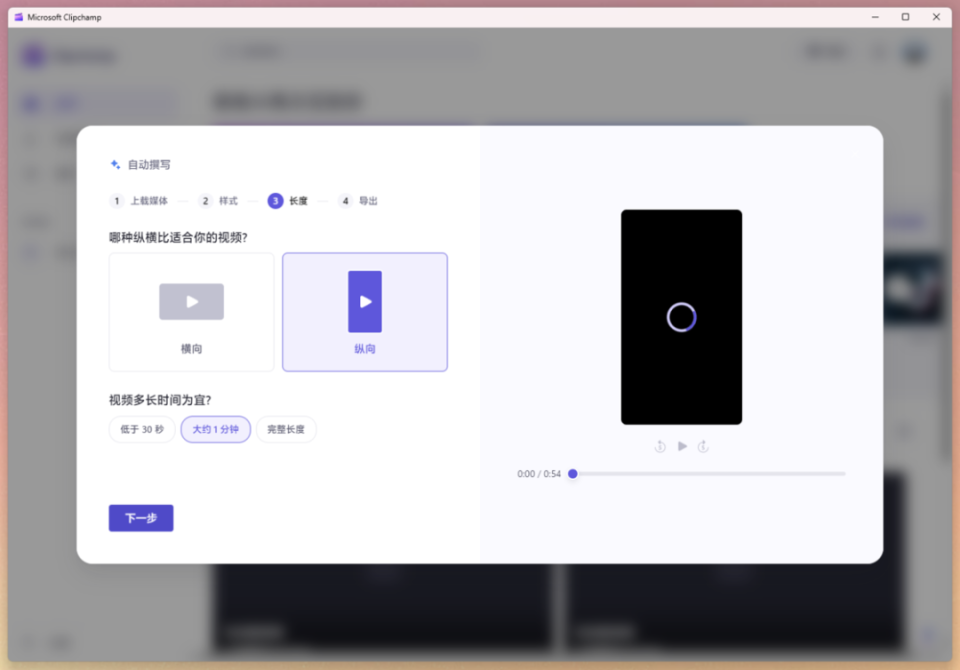
Task: Enable the 低于 30 秒 duration option
Action: [x=141, y=429]
